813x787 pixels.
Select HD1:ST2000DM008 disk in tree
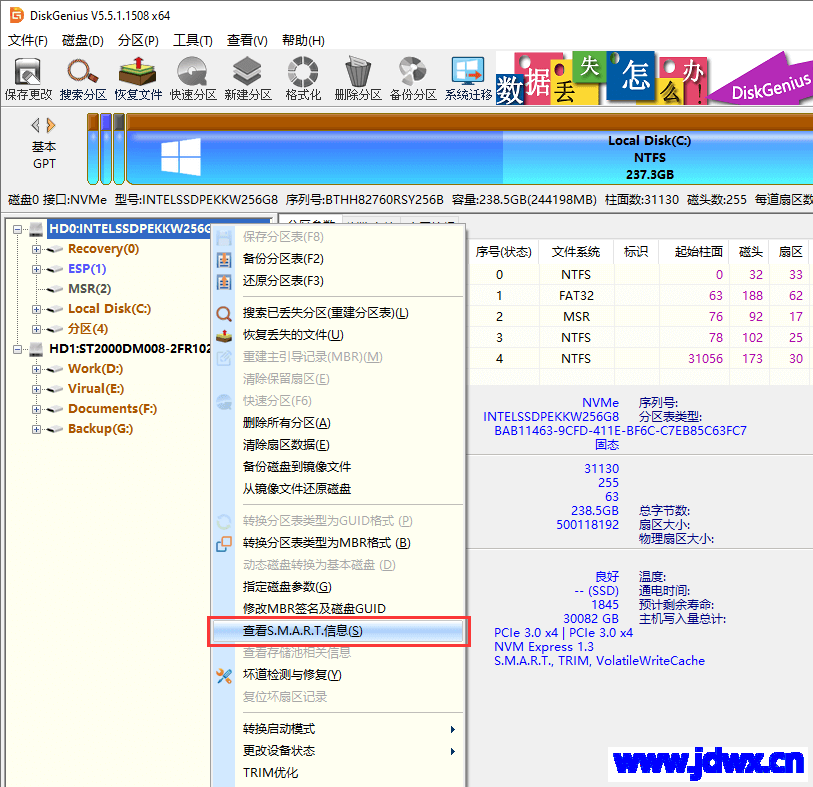coord(130,349)
